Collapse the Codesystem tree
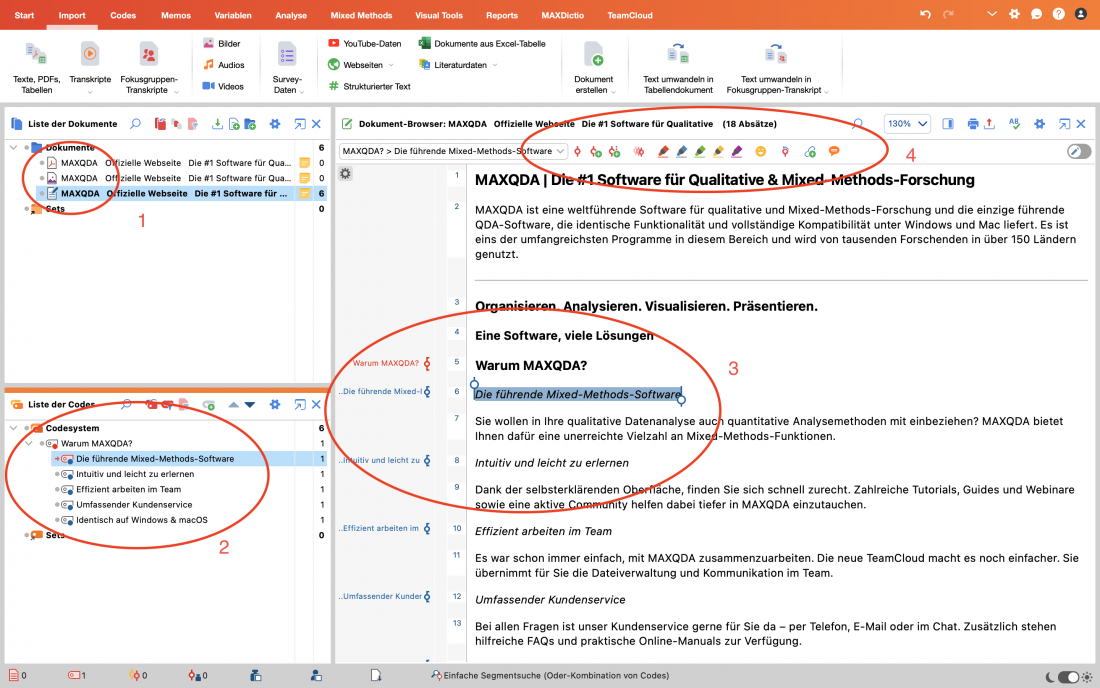This screenshot has width=1100, height=688. 13,428
